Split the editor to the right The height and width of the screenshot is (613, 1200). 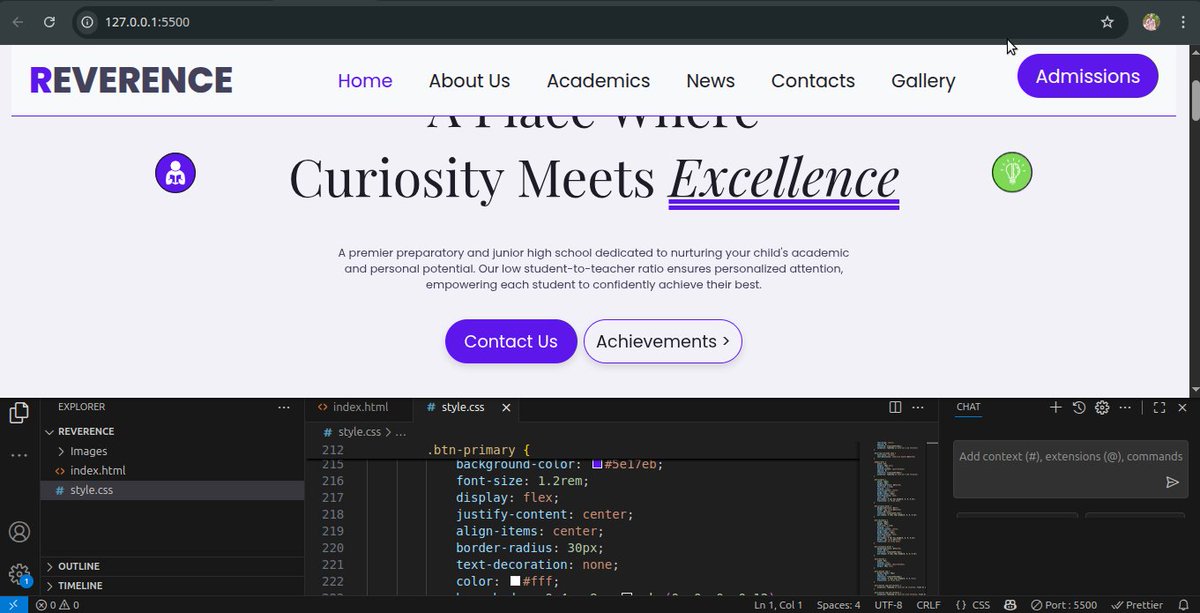pyautogui.click(x=895, y=407)
